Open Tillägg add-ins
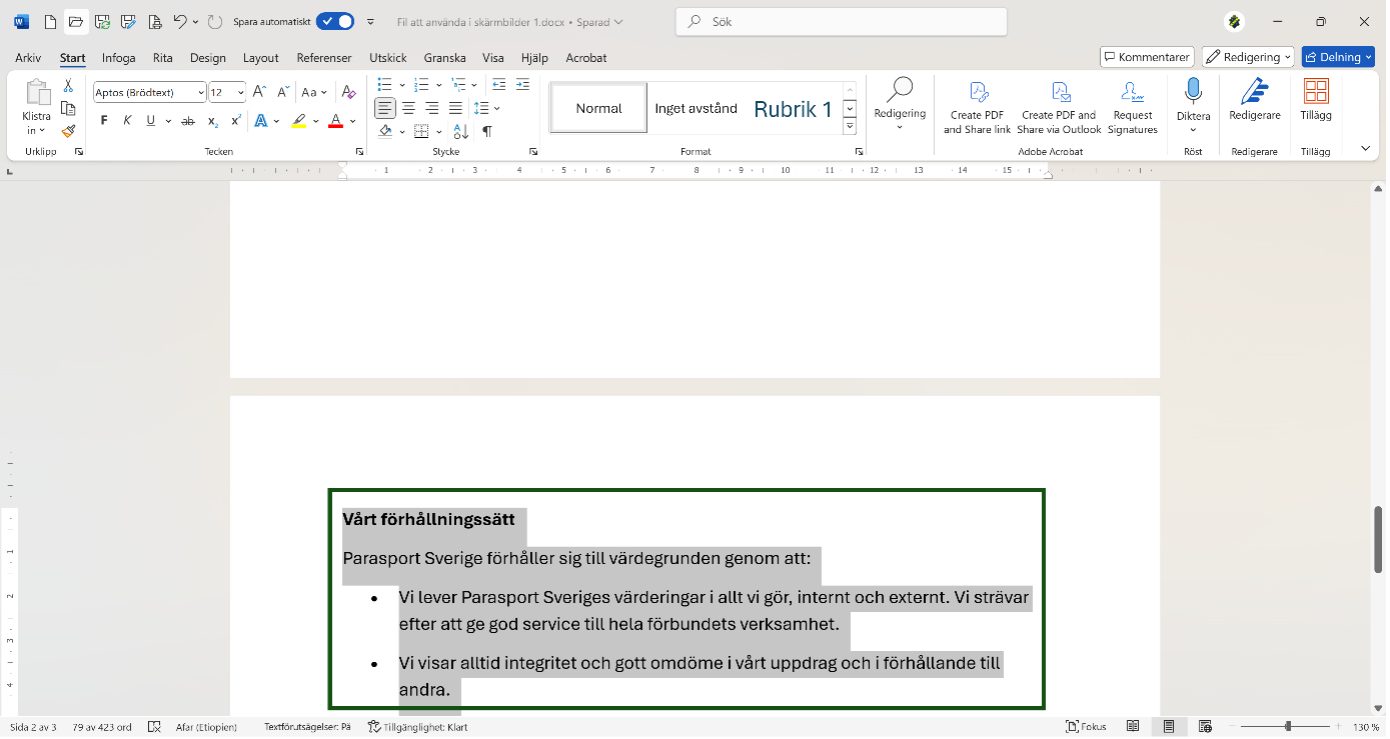Image resolution: width=1390 pixels, height=739 pixels. pos(1316,100)
